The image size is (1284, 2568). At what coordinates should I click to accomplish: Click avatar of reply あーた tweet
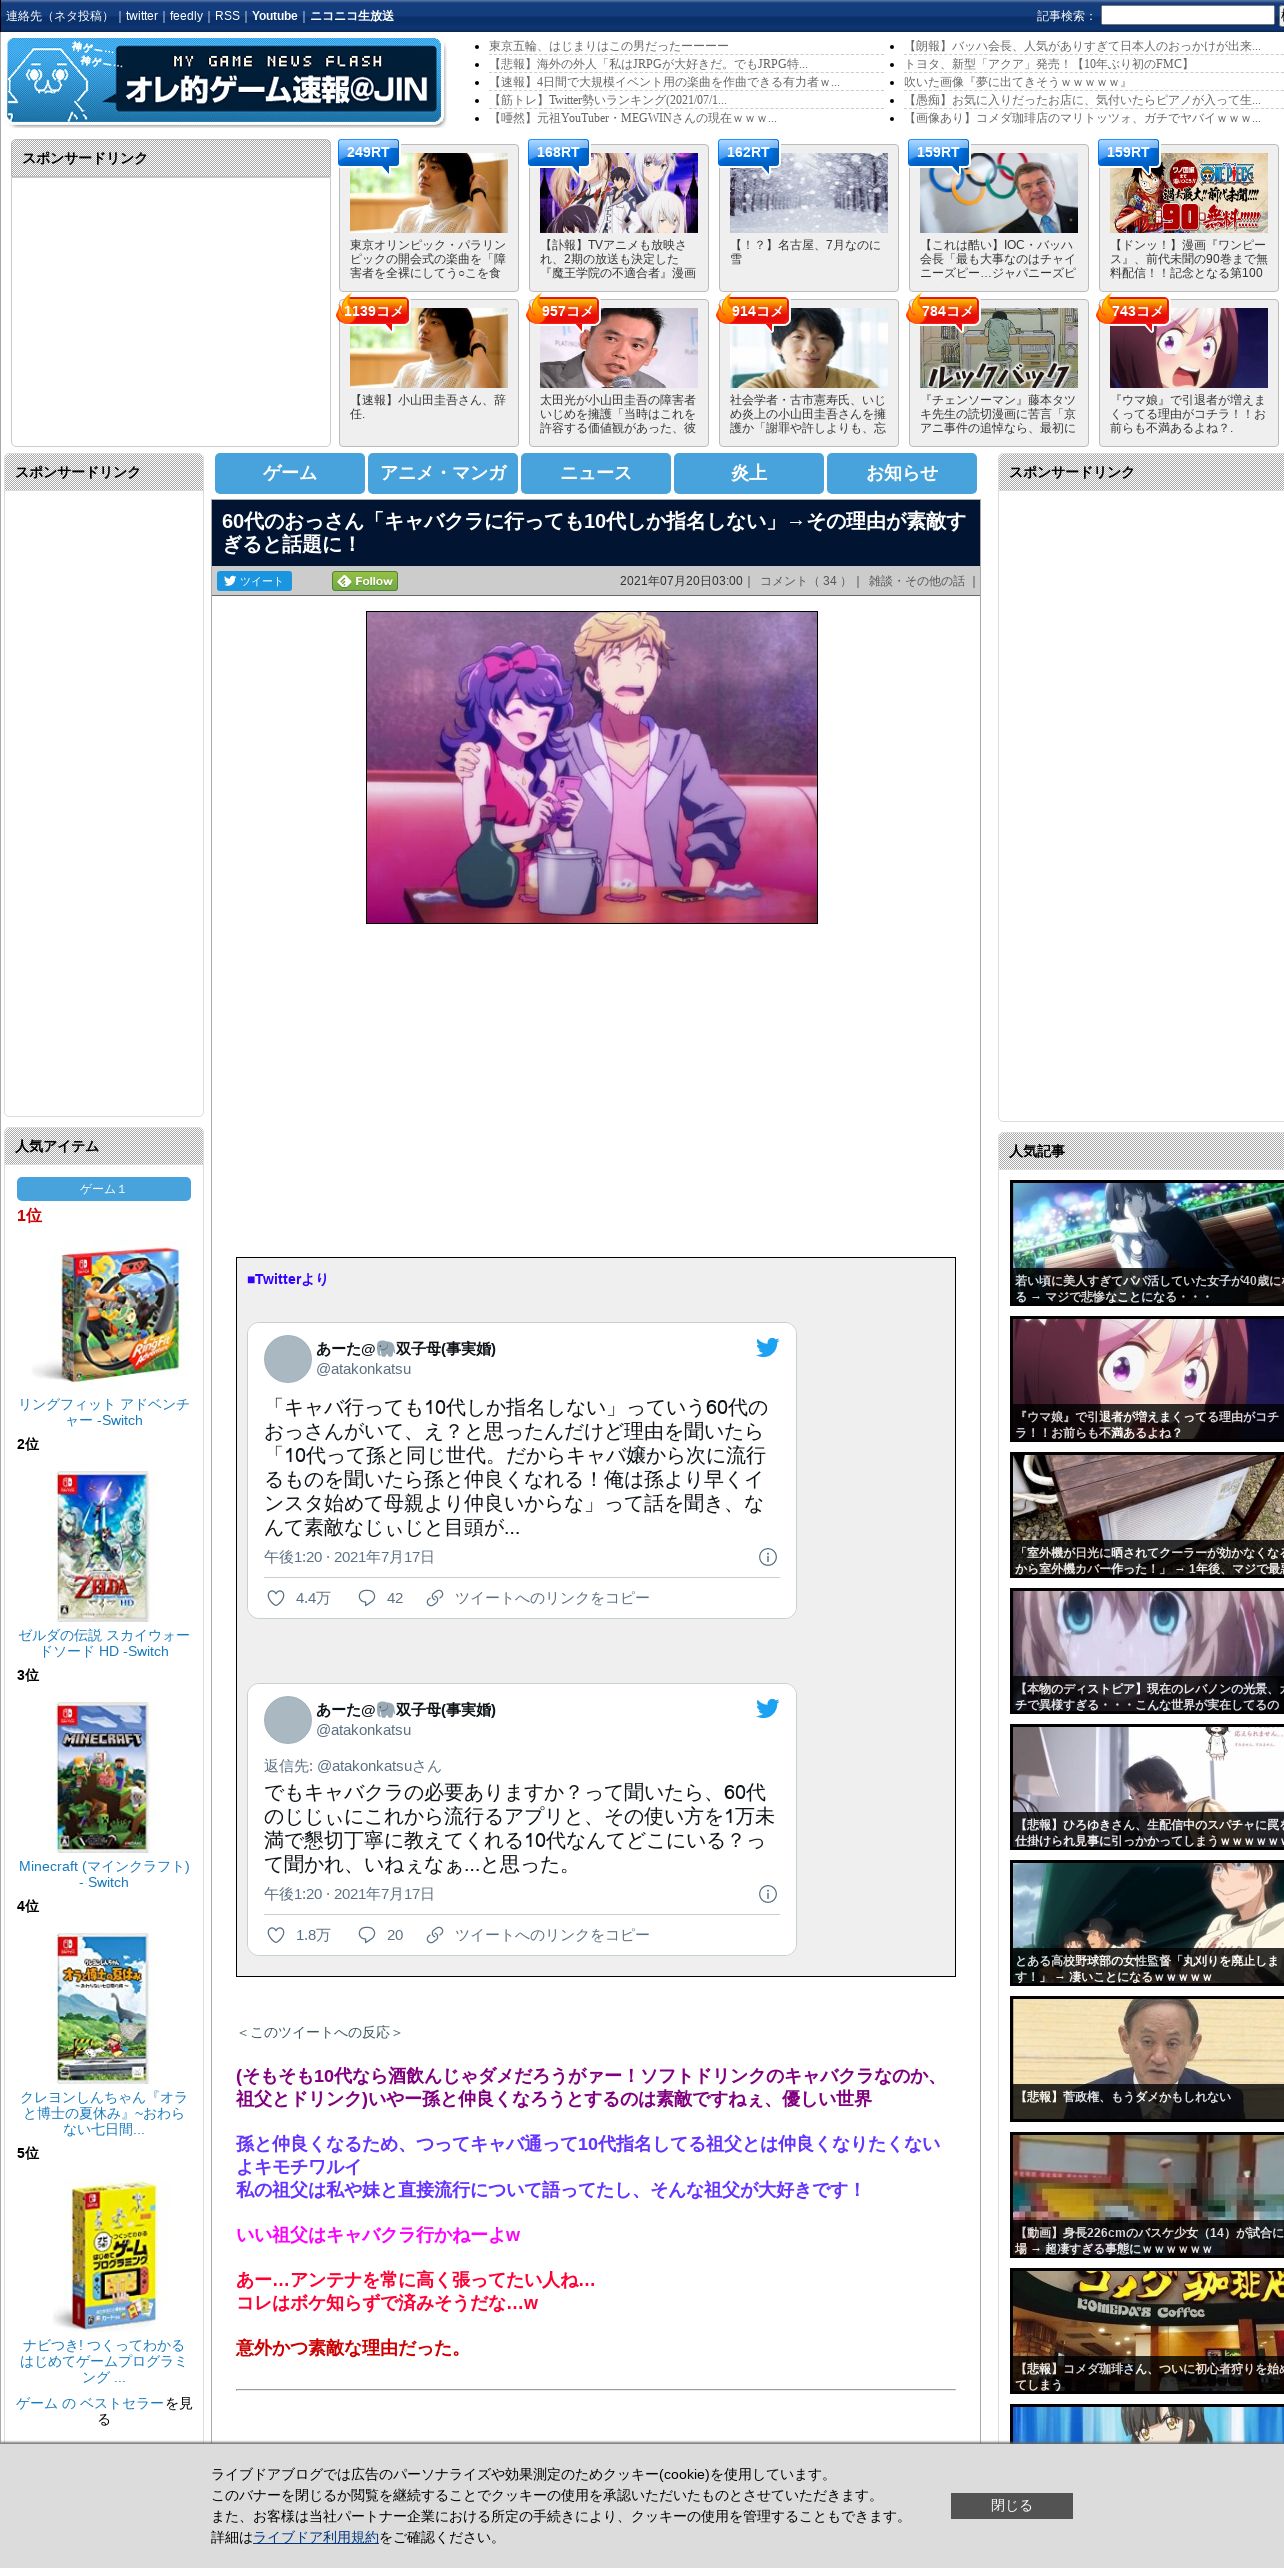coord(288,1720)
